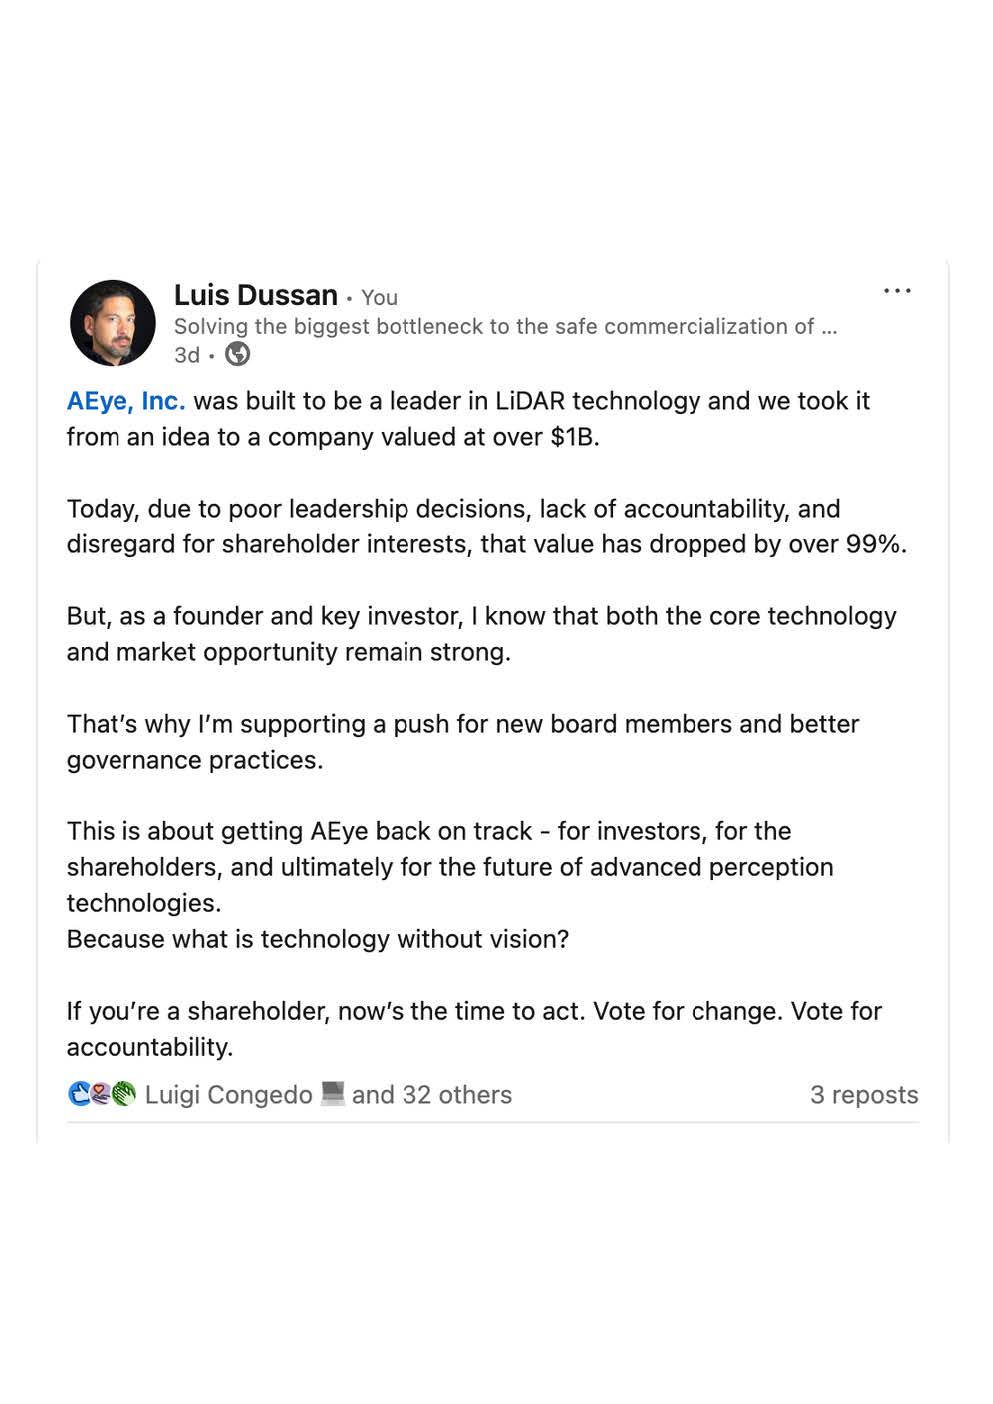Open the "3 reposts" list
Image resolution: width=993 pixels, height=1404 pixels.
863,1095
